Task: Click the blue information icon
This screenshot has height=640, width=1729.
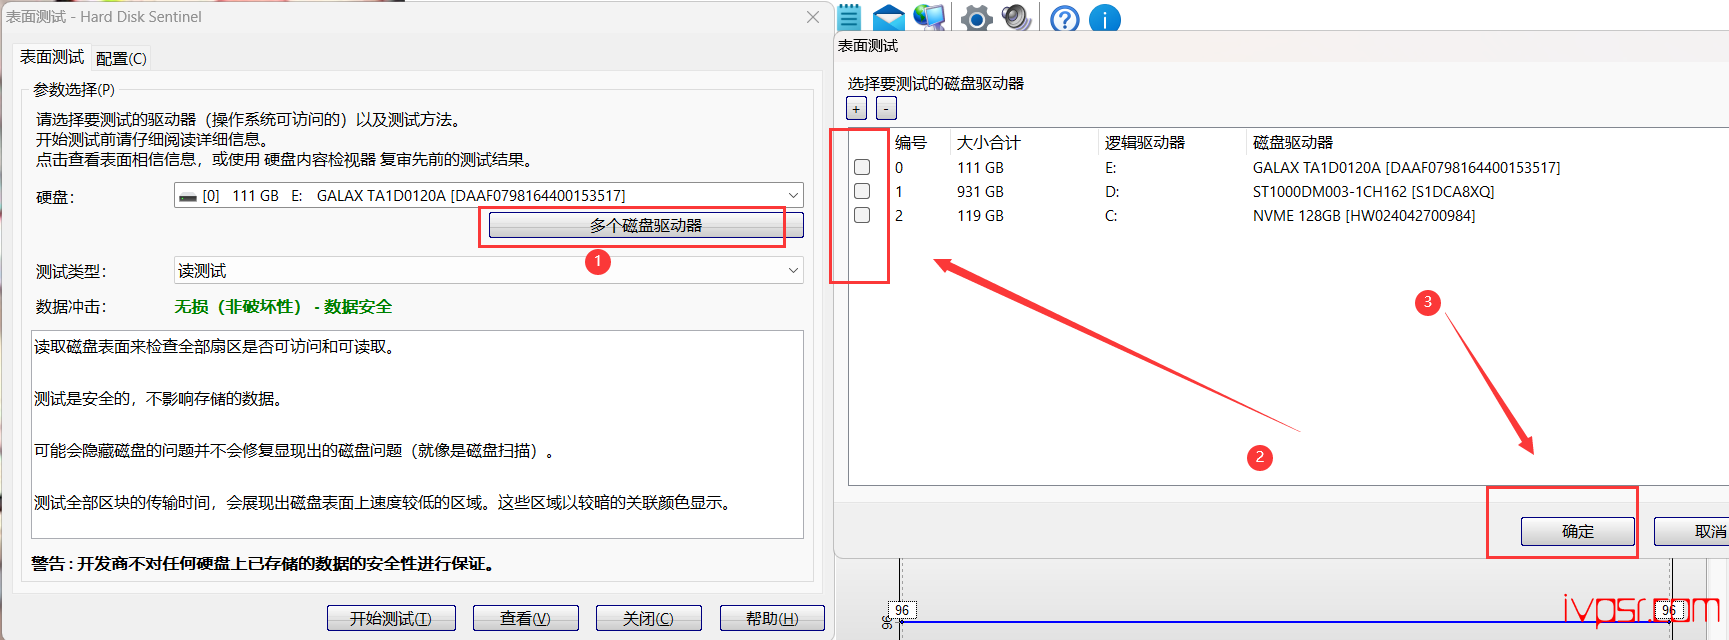Action: [1104, 18]
